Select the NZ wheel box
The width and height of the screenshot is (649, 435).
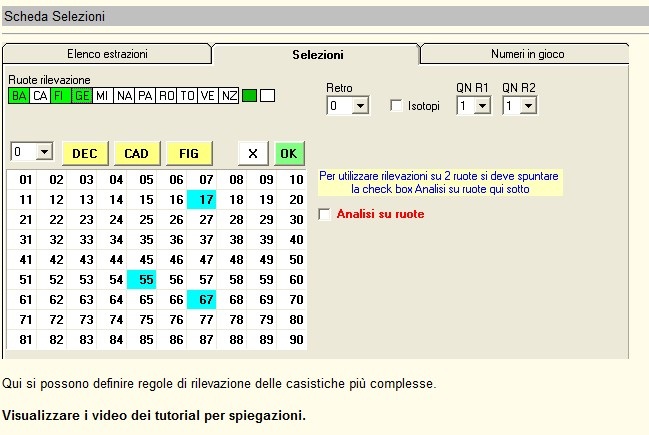(229, 96)
